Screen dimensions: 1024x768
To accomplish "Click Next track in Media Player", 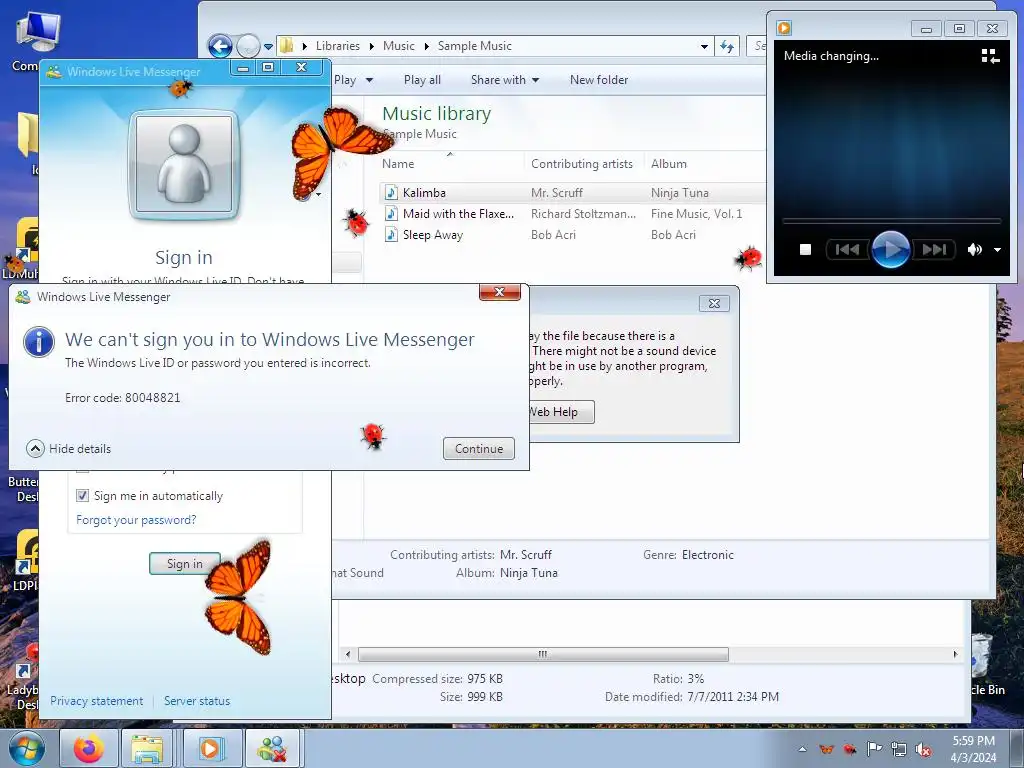I will (934, 249).
